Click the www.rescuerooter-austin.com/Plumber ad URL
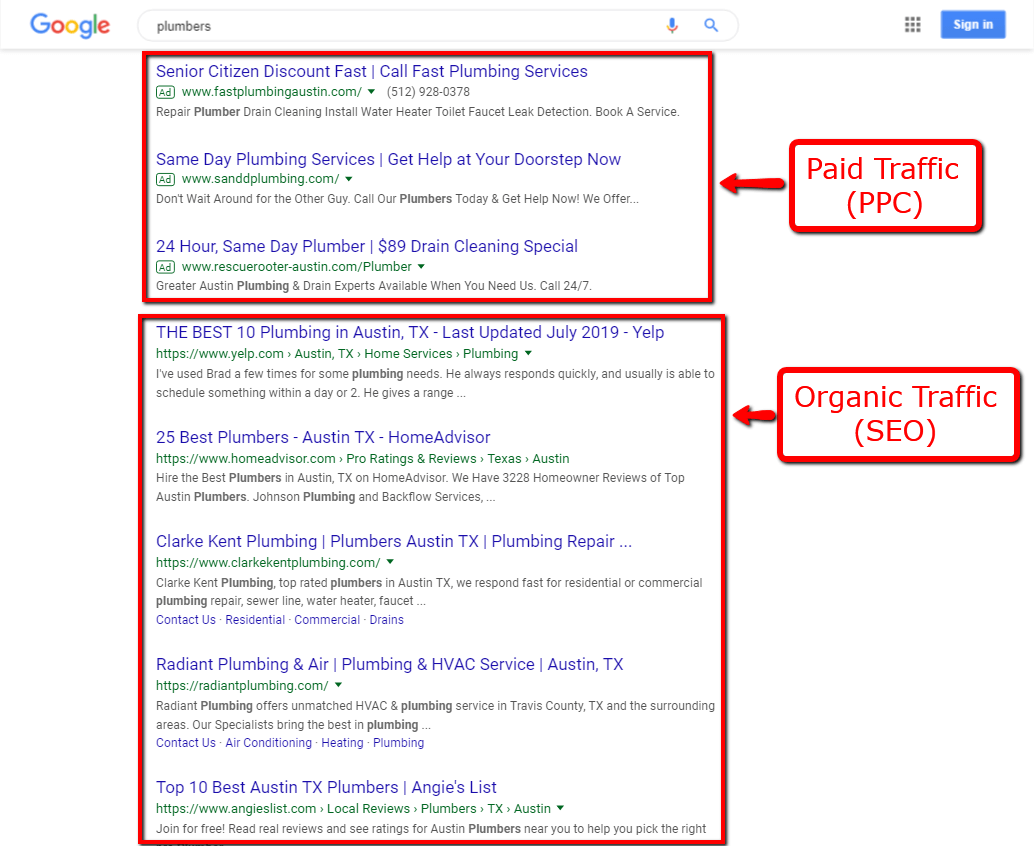The height and width of the screenshot is (846, 1034). (x=297, y=267)
